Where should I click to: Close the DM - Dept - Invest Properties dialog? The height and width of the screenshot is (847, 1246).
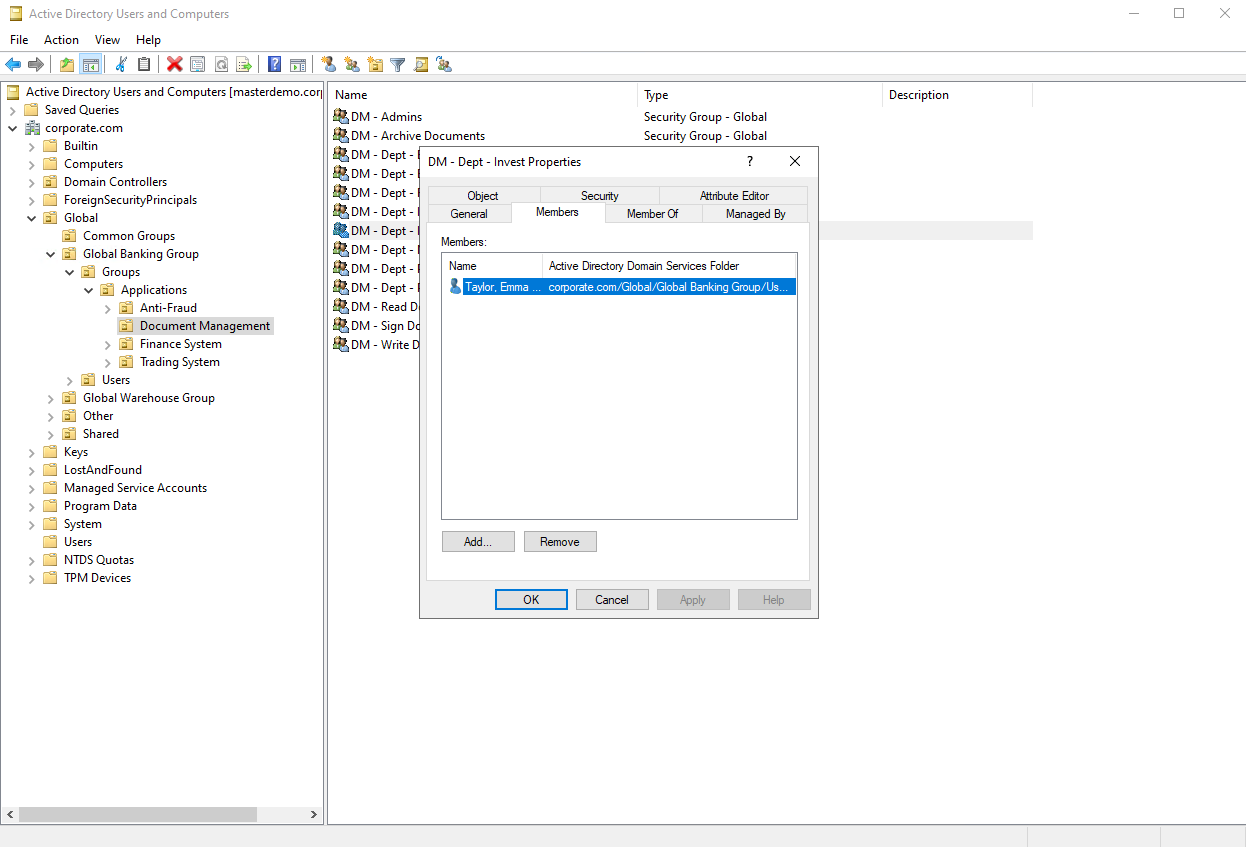coord(795,161)
